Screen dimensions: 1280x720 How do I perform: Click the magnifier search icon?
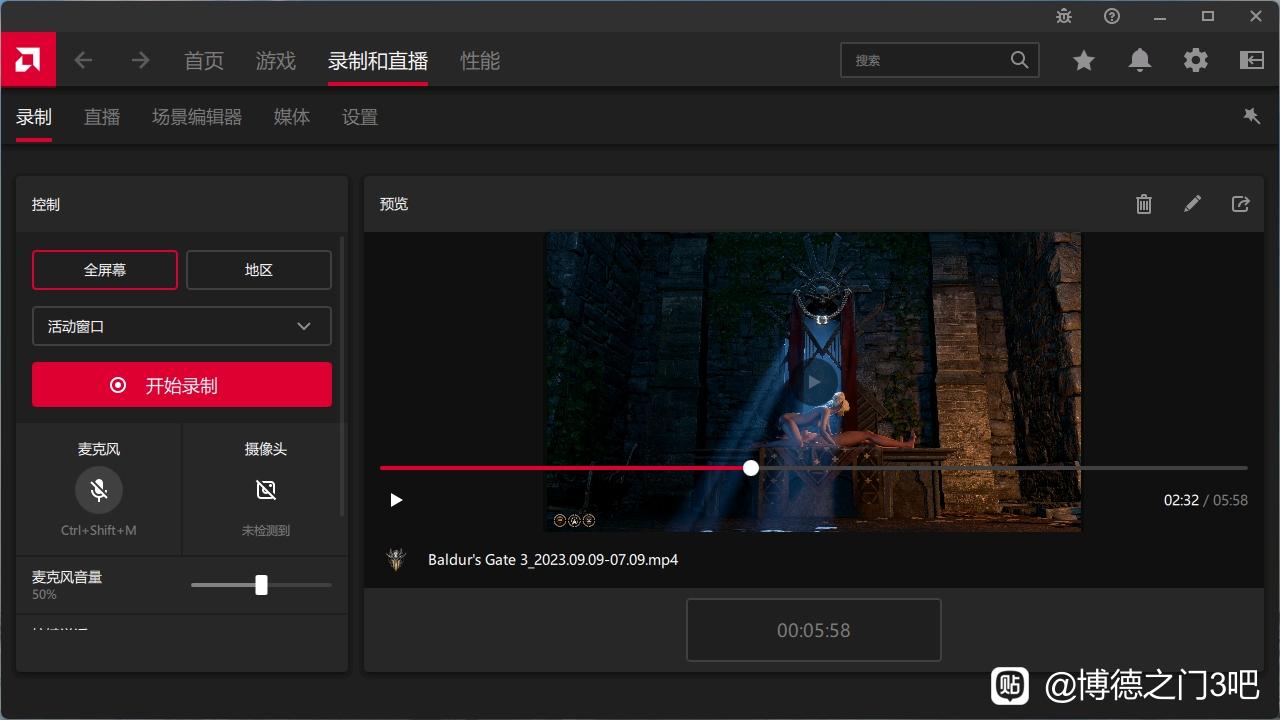1019,60
